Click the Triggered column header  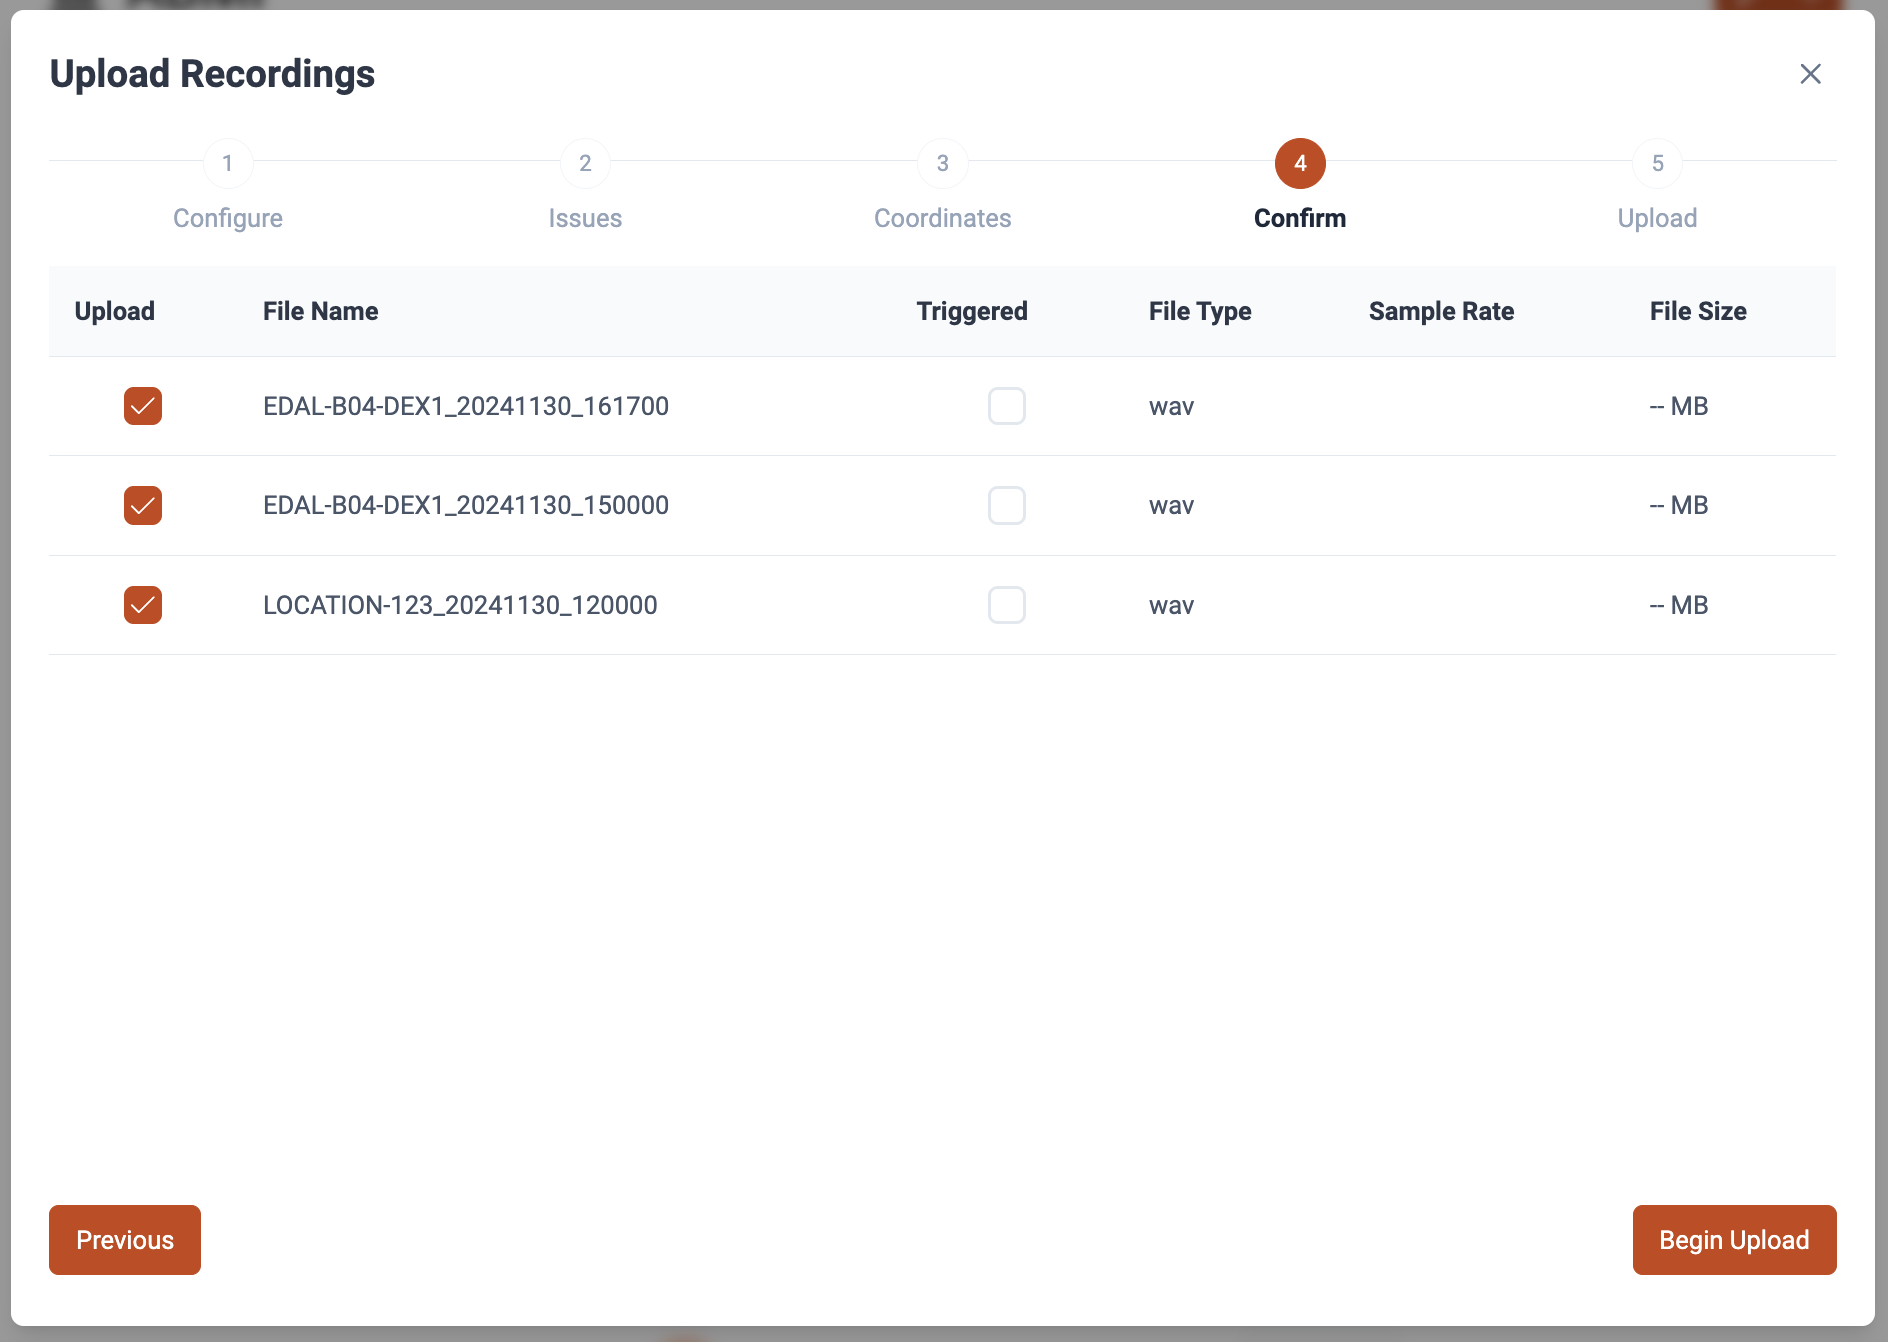[x=971, y=312]
